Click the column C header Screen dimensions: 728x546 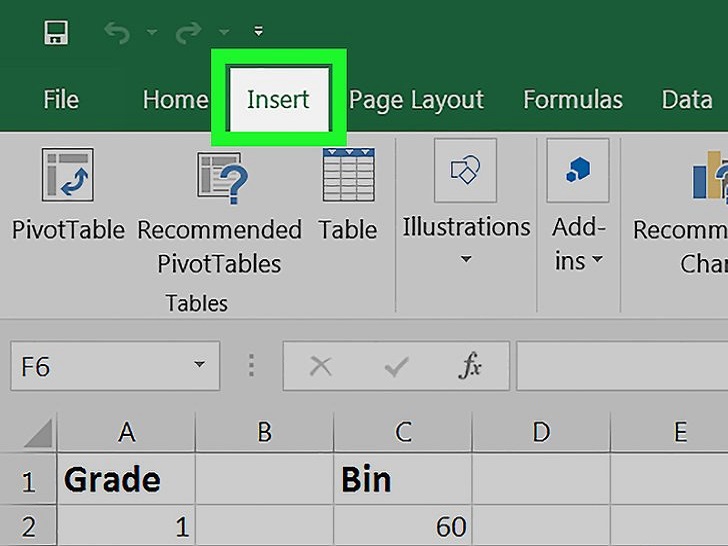coord(403,432)
